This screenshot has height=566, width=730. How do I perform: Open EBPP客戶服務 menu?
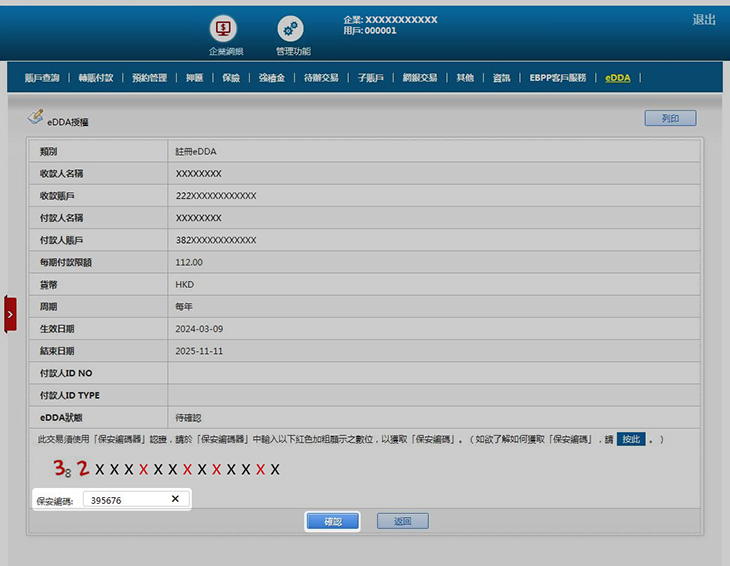tap(565, 77)
